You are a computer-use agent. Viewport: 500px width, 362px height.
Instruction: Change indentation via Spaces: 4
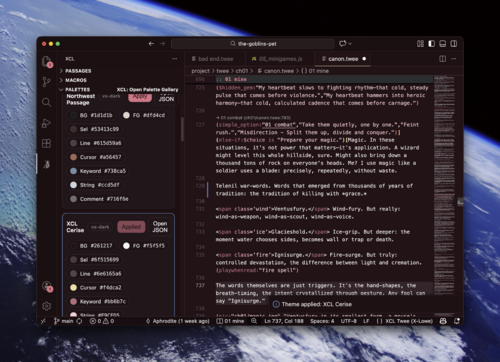click(322, 321)
